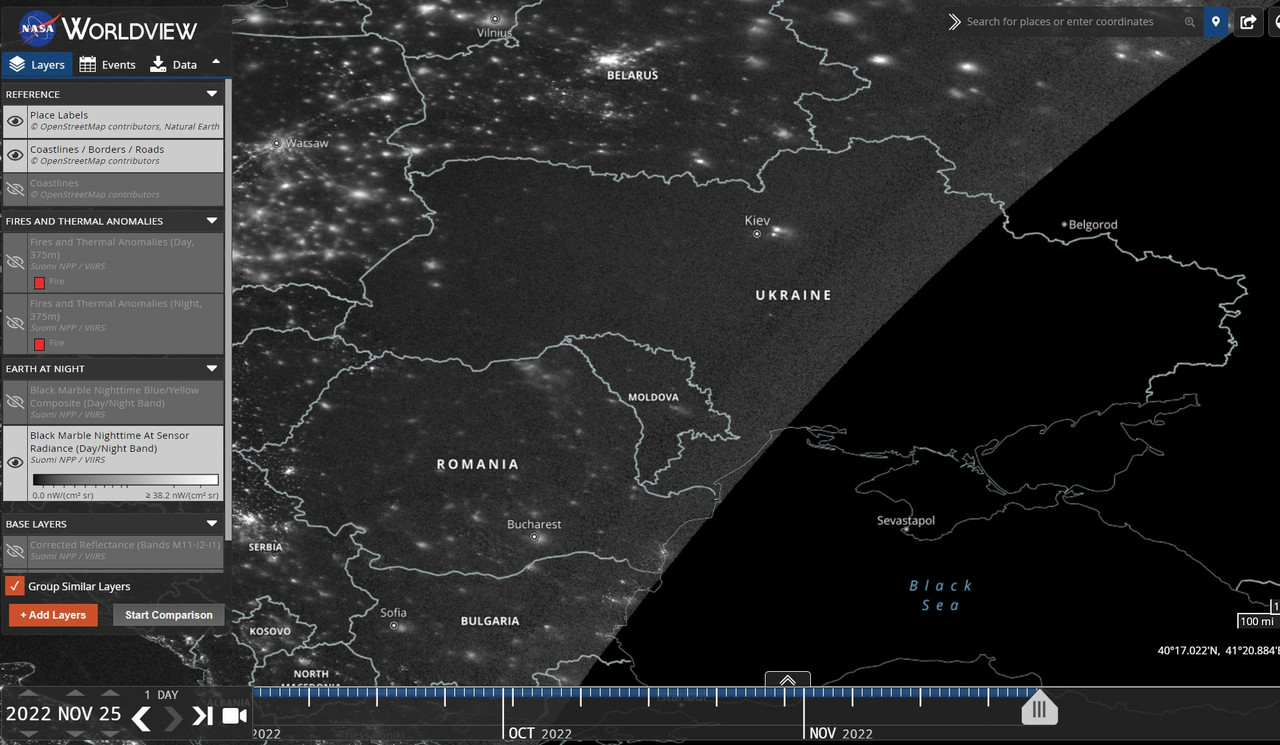
Task: Hide Black Marble At Sensor Radiance layer
Action: coord(15,462)
